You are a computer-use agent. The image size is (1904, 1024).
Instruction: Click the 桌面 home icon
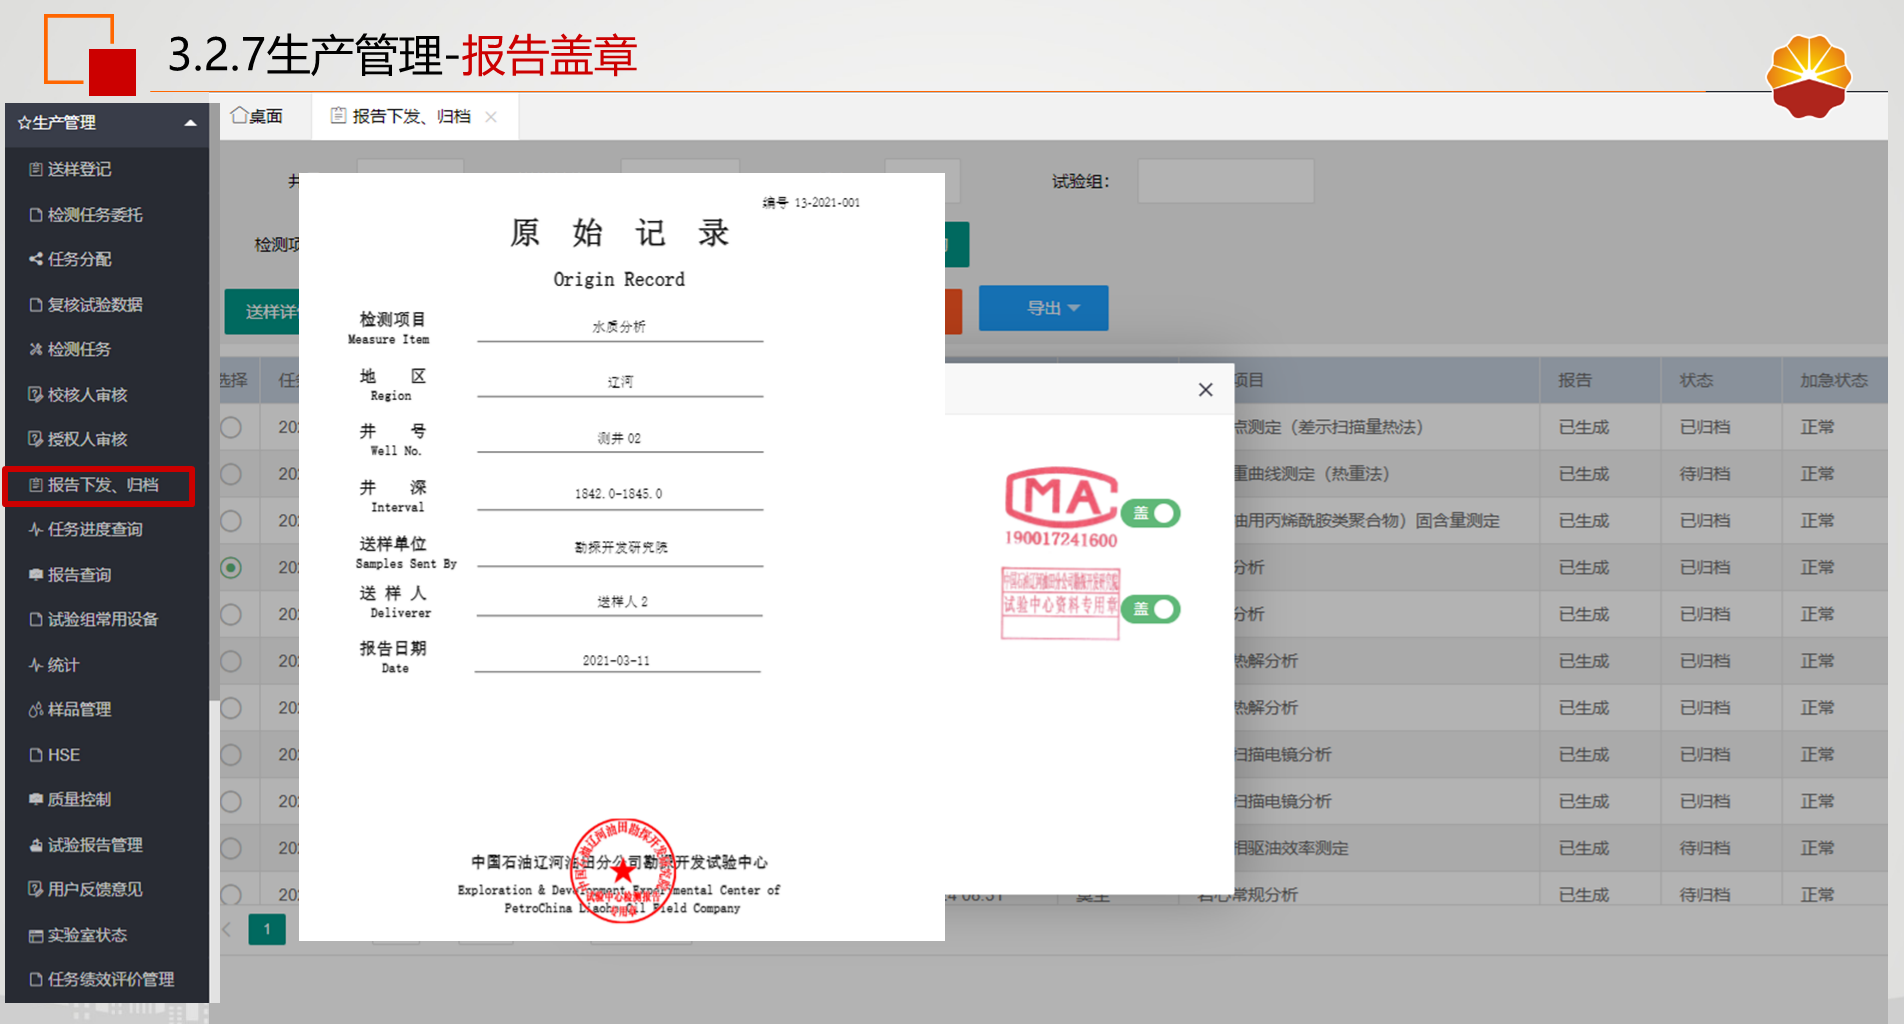pos(239,116)
